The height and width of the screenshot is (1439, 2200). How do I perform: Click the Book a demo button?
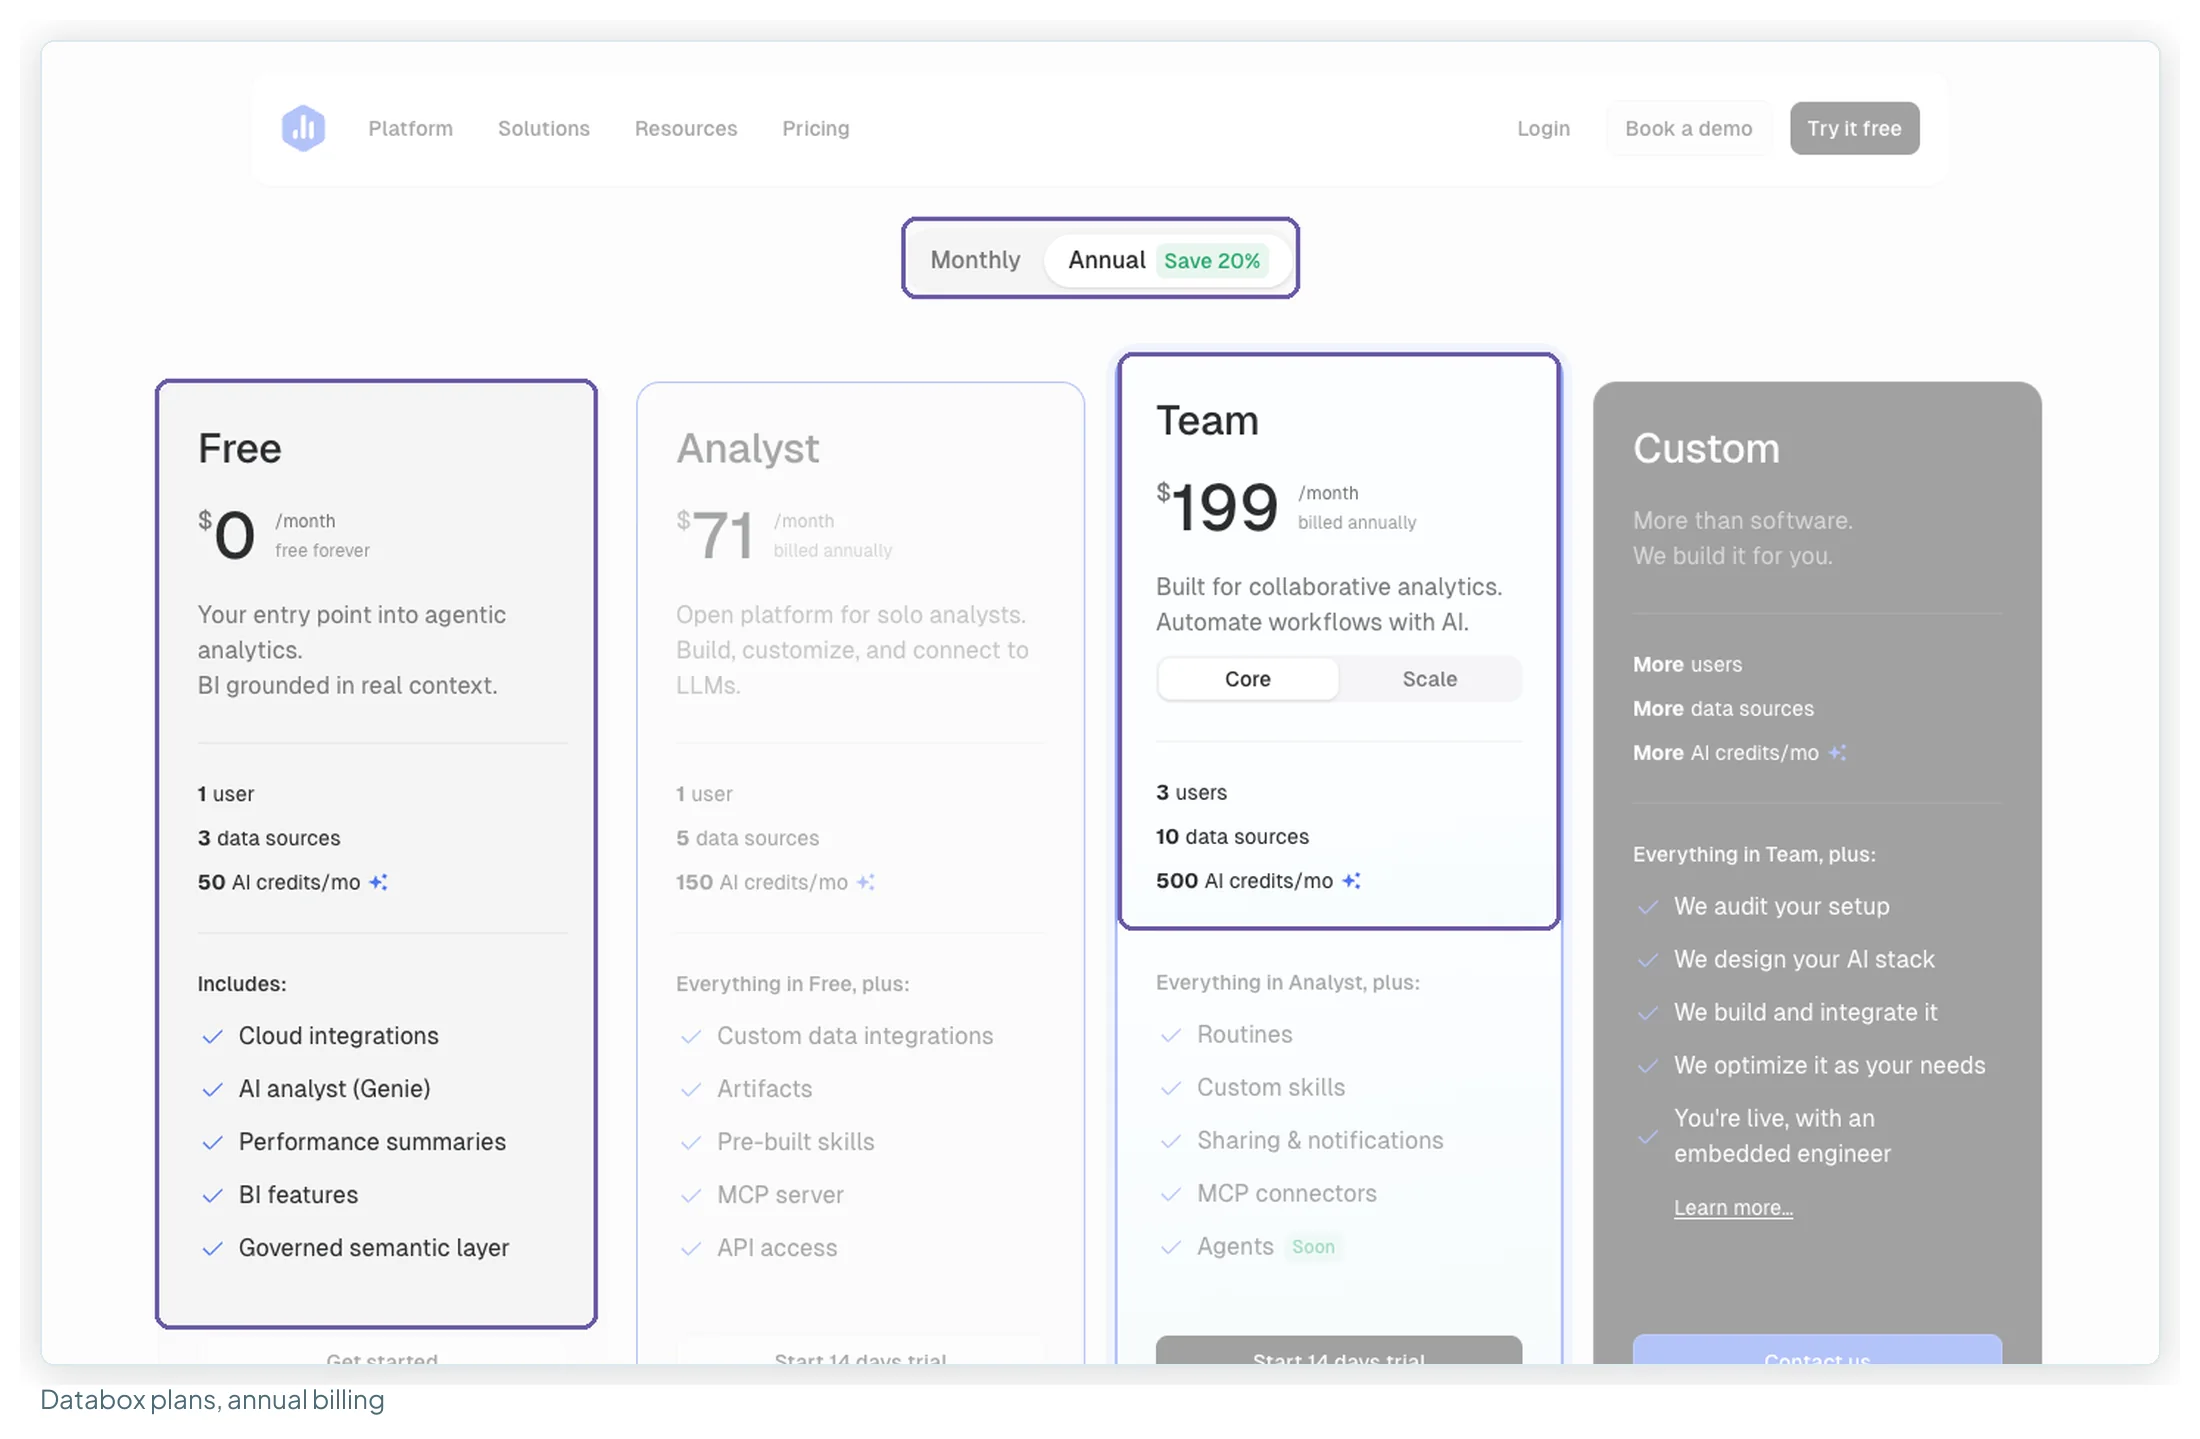point(1688,128)
